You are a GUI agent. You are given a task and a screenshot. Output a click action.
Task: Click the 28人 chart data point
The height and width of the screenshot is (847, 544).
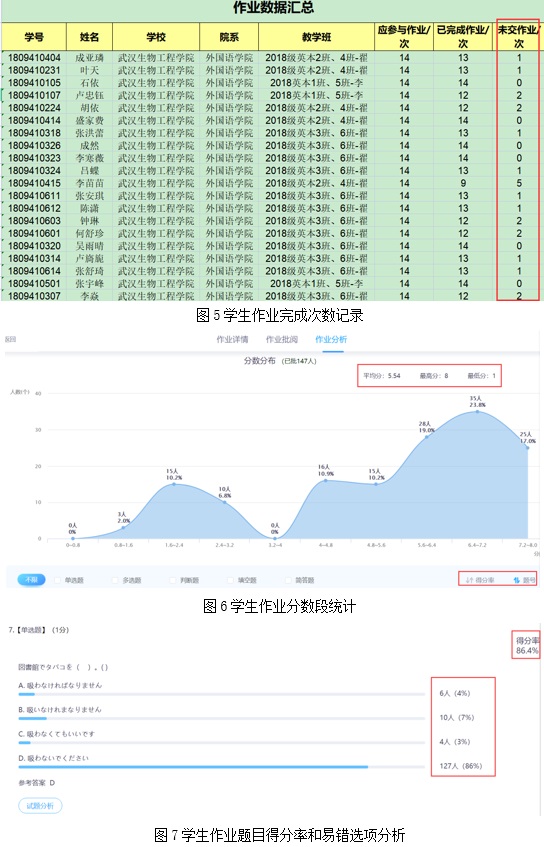[x=426, y=436]
